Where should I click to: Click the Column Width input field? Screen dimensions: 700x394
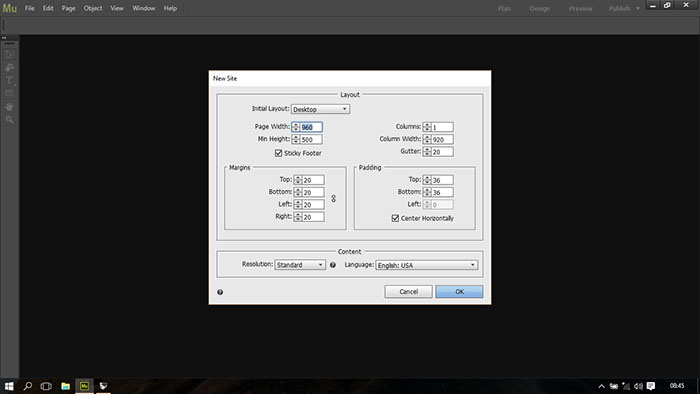tap(442, 140)
